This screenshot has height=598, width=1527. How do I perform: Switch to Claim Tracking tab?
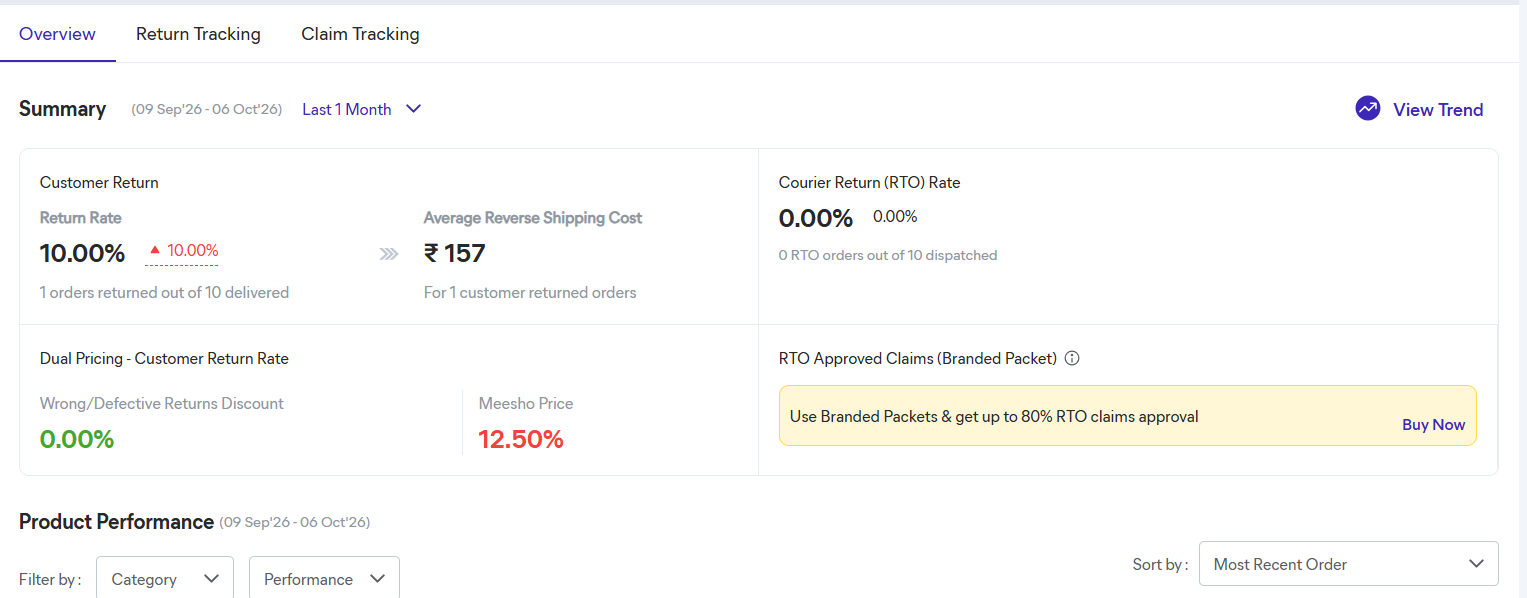click(360, 34)
